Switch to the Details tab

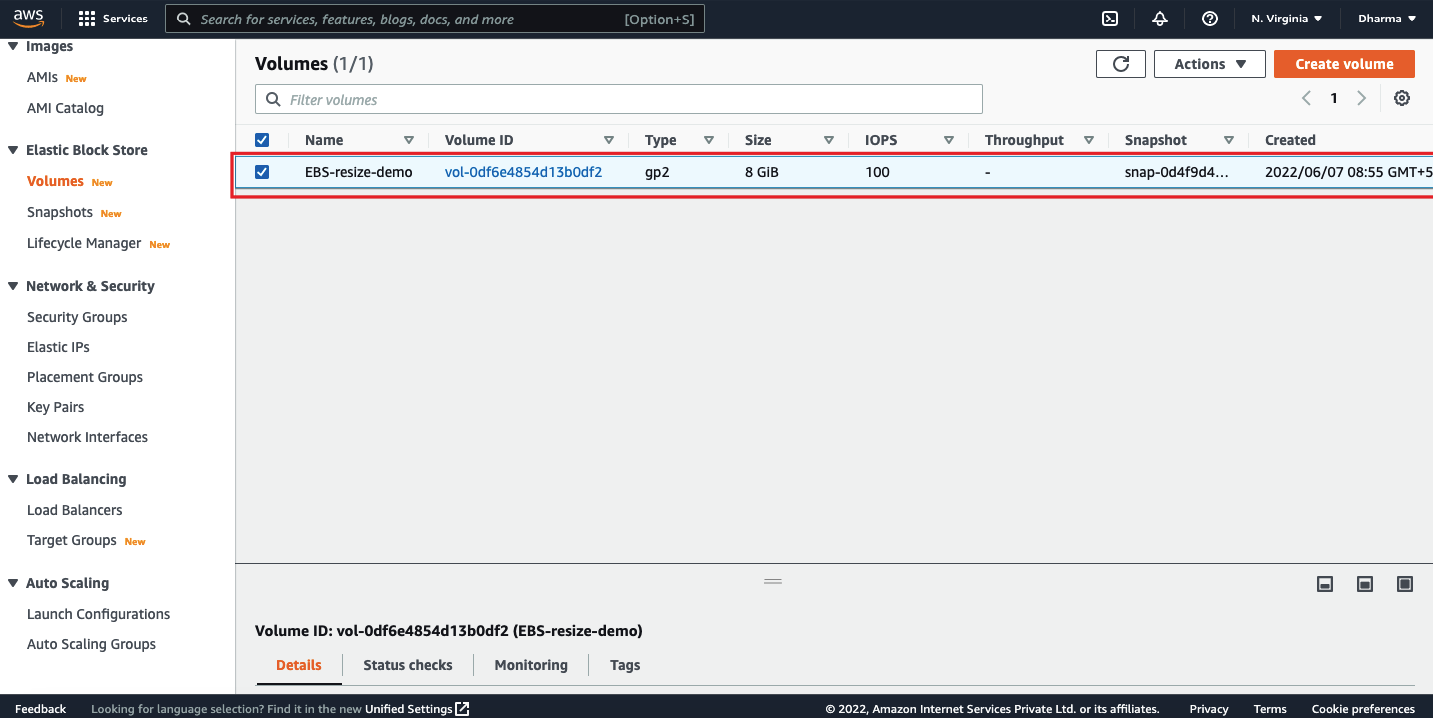299,665
